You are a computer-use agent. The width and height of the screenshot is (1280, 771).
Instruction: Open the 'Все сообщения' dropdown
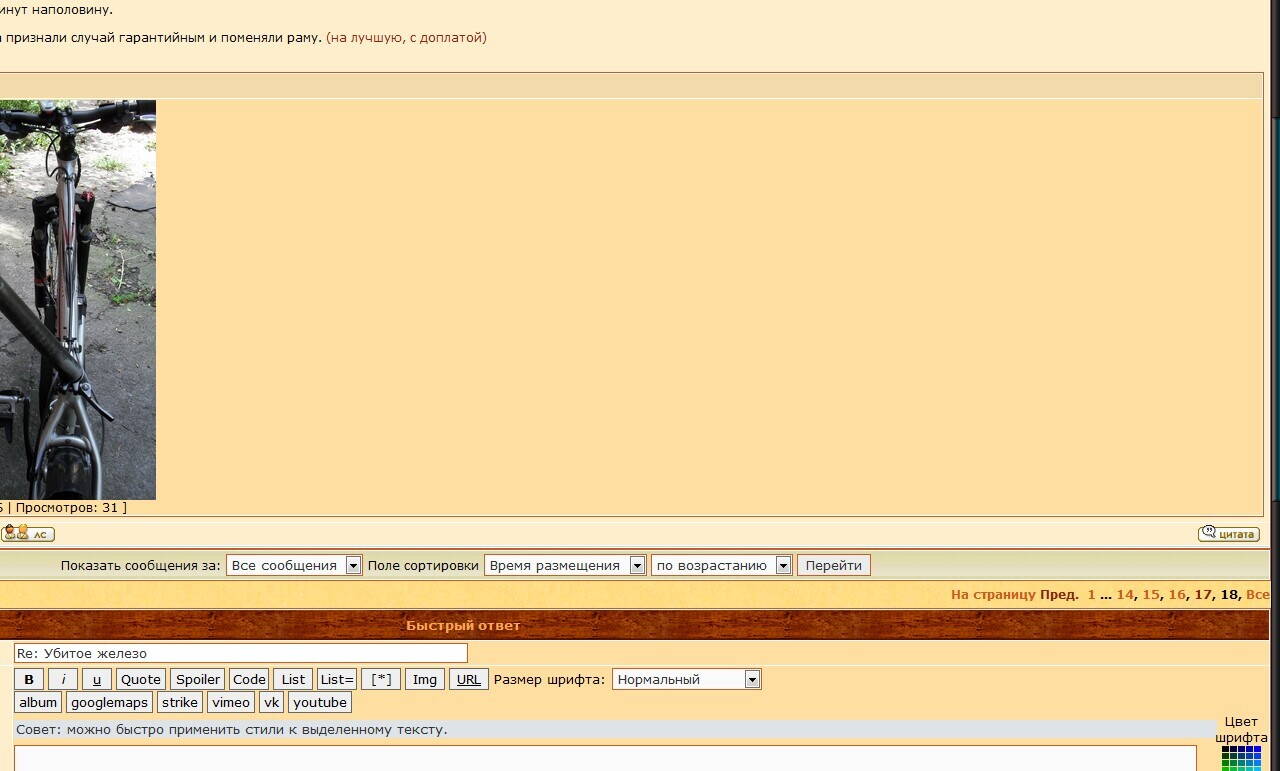(293, 565)
